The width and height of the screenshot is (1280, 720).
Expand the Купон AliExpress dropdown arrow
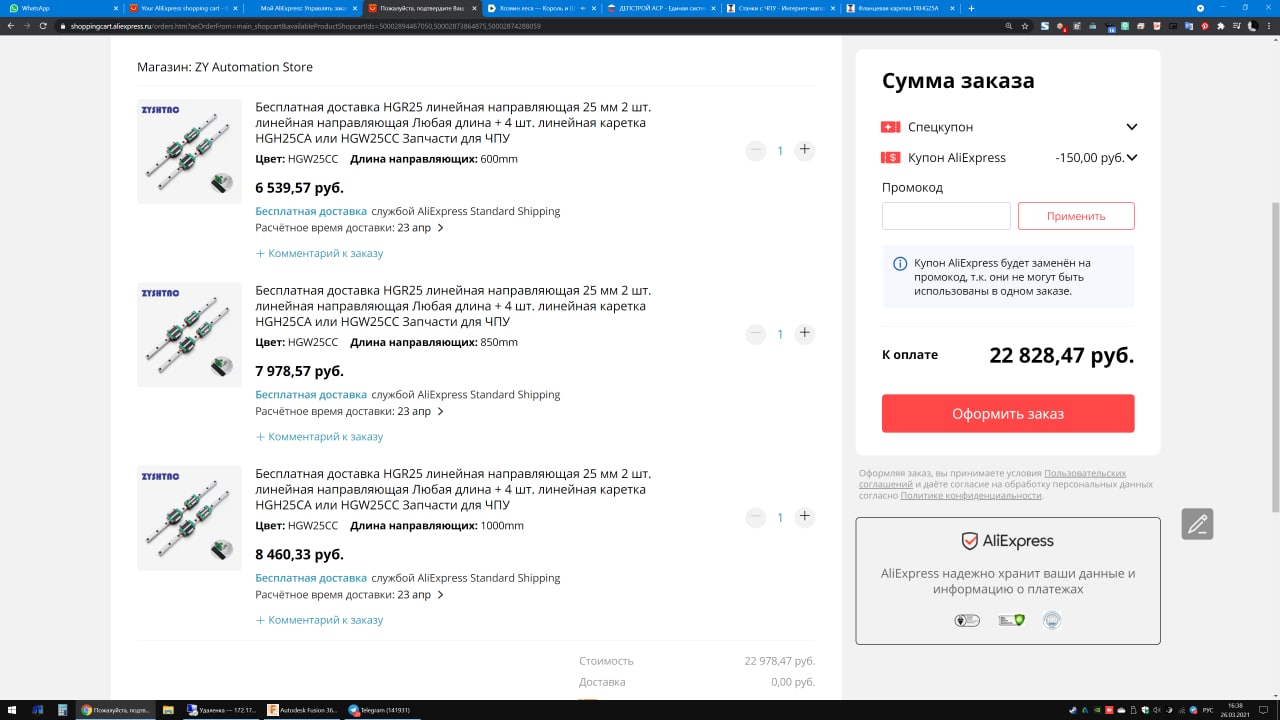point(1132,157)
